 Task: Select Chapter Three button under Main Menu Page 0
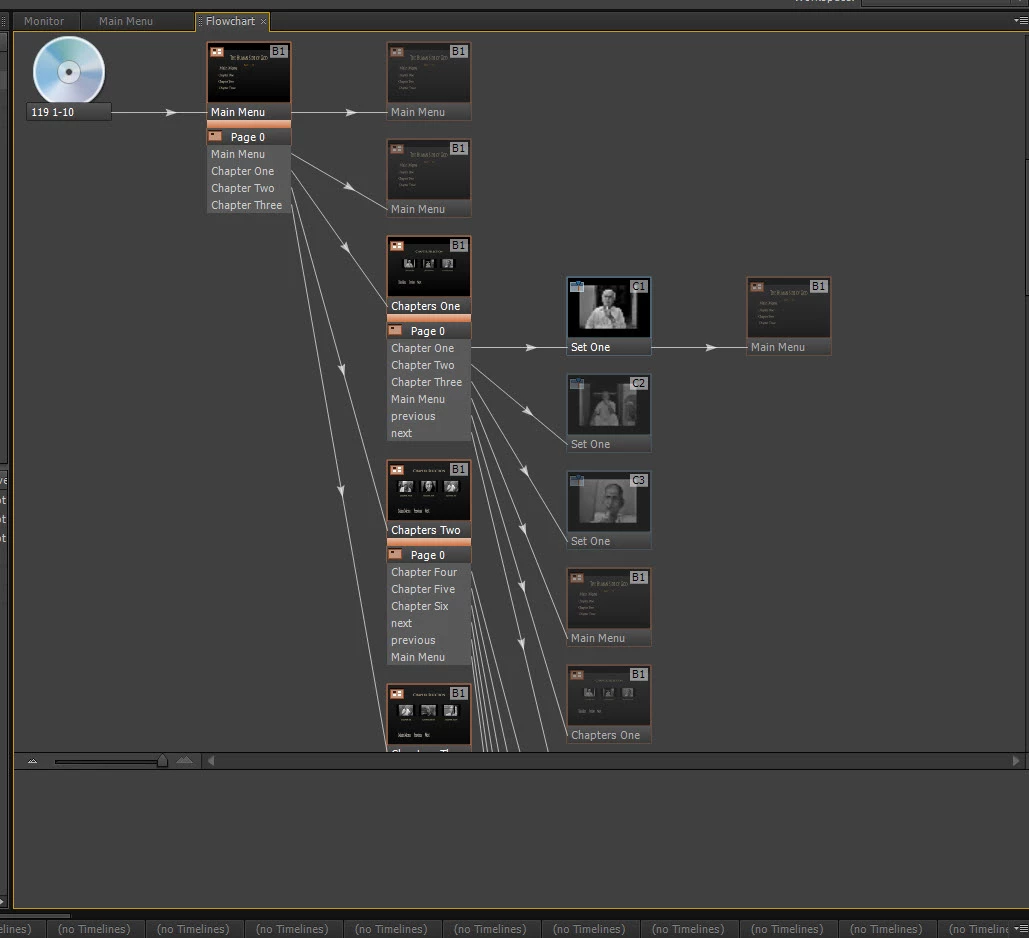coord(249,205)
